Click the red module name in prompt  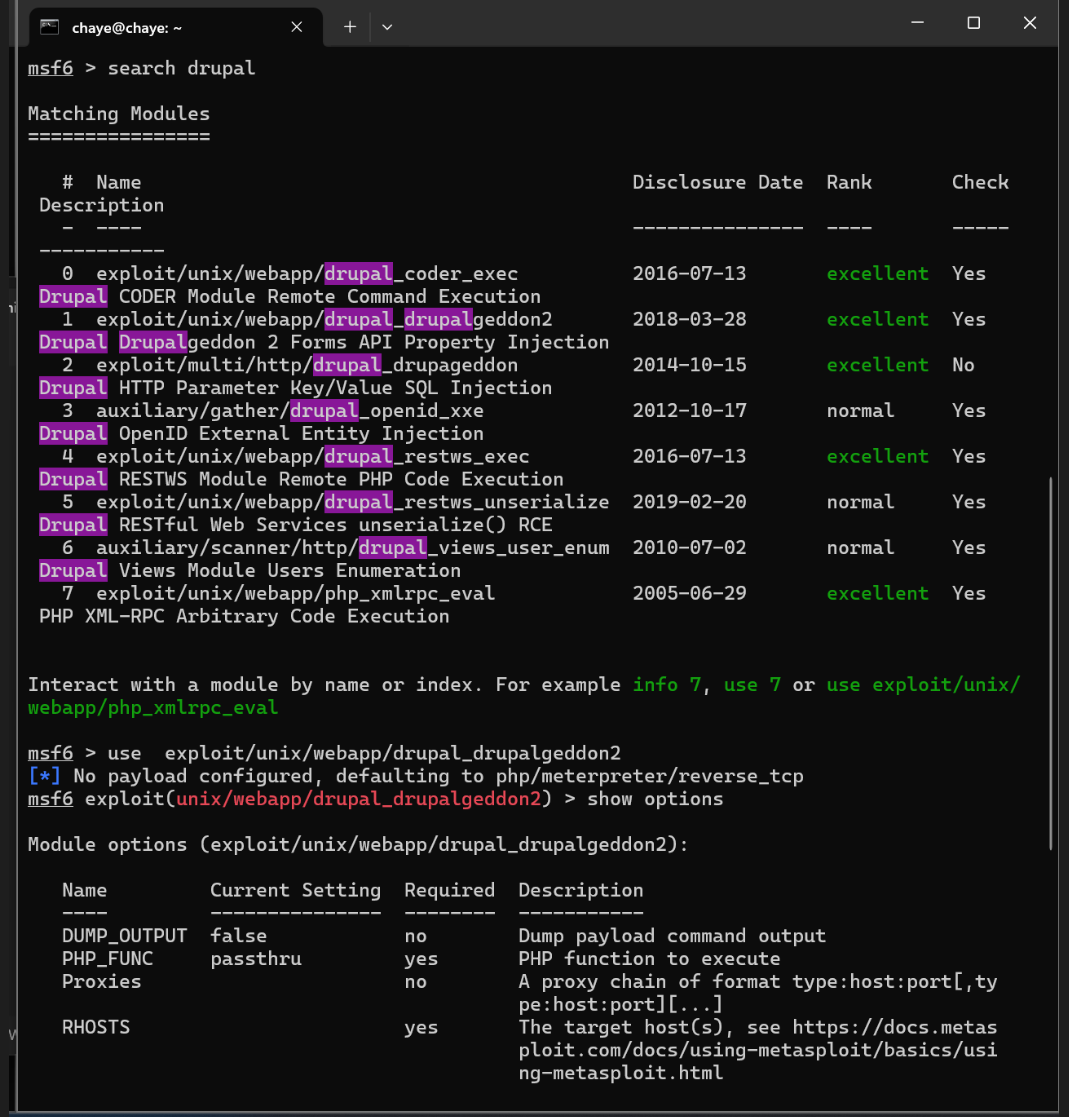coord(358,799)
